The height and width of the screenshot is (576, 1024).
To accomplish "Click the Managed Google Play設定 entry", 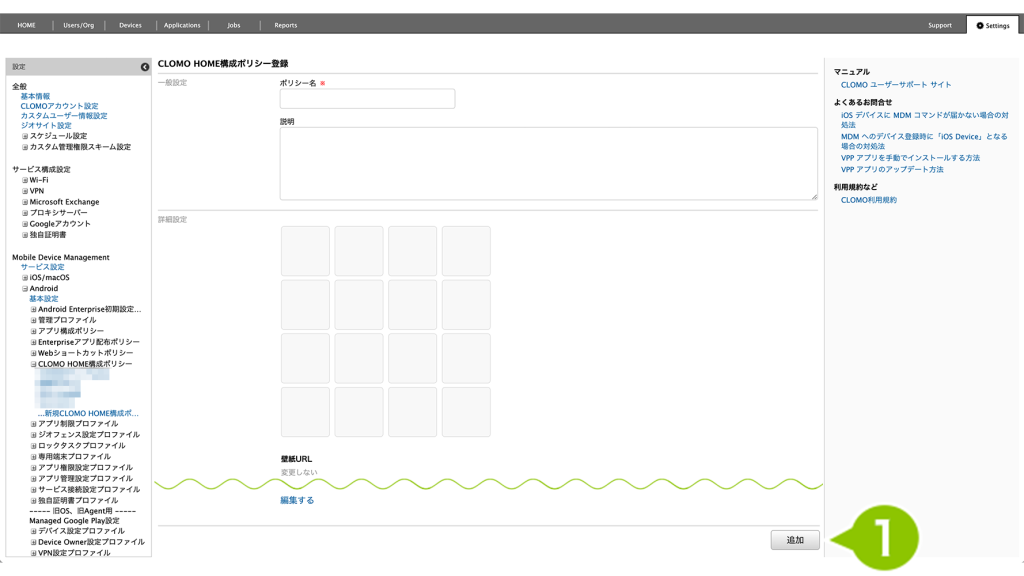I will click(74, 521).
